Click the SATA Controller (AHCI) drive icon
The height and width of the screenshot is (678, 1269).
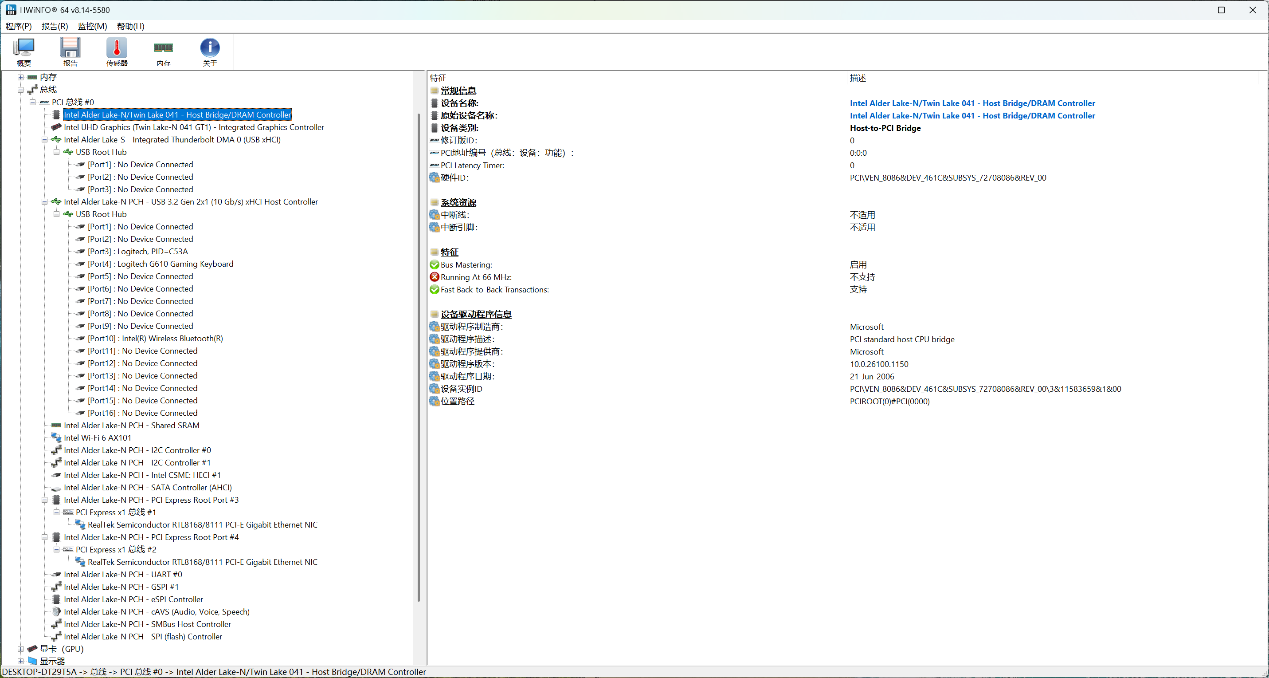(x=56, y=487)
